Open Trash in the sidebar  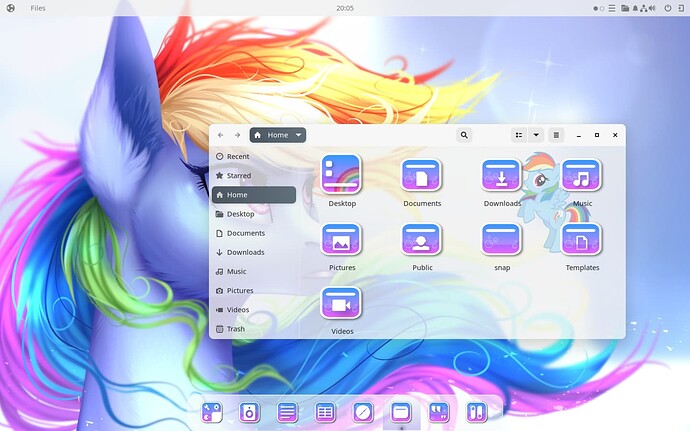click(254, 329)
